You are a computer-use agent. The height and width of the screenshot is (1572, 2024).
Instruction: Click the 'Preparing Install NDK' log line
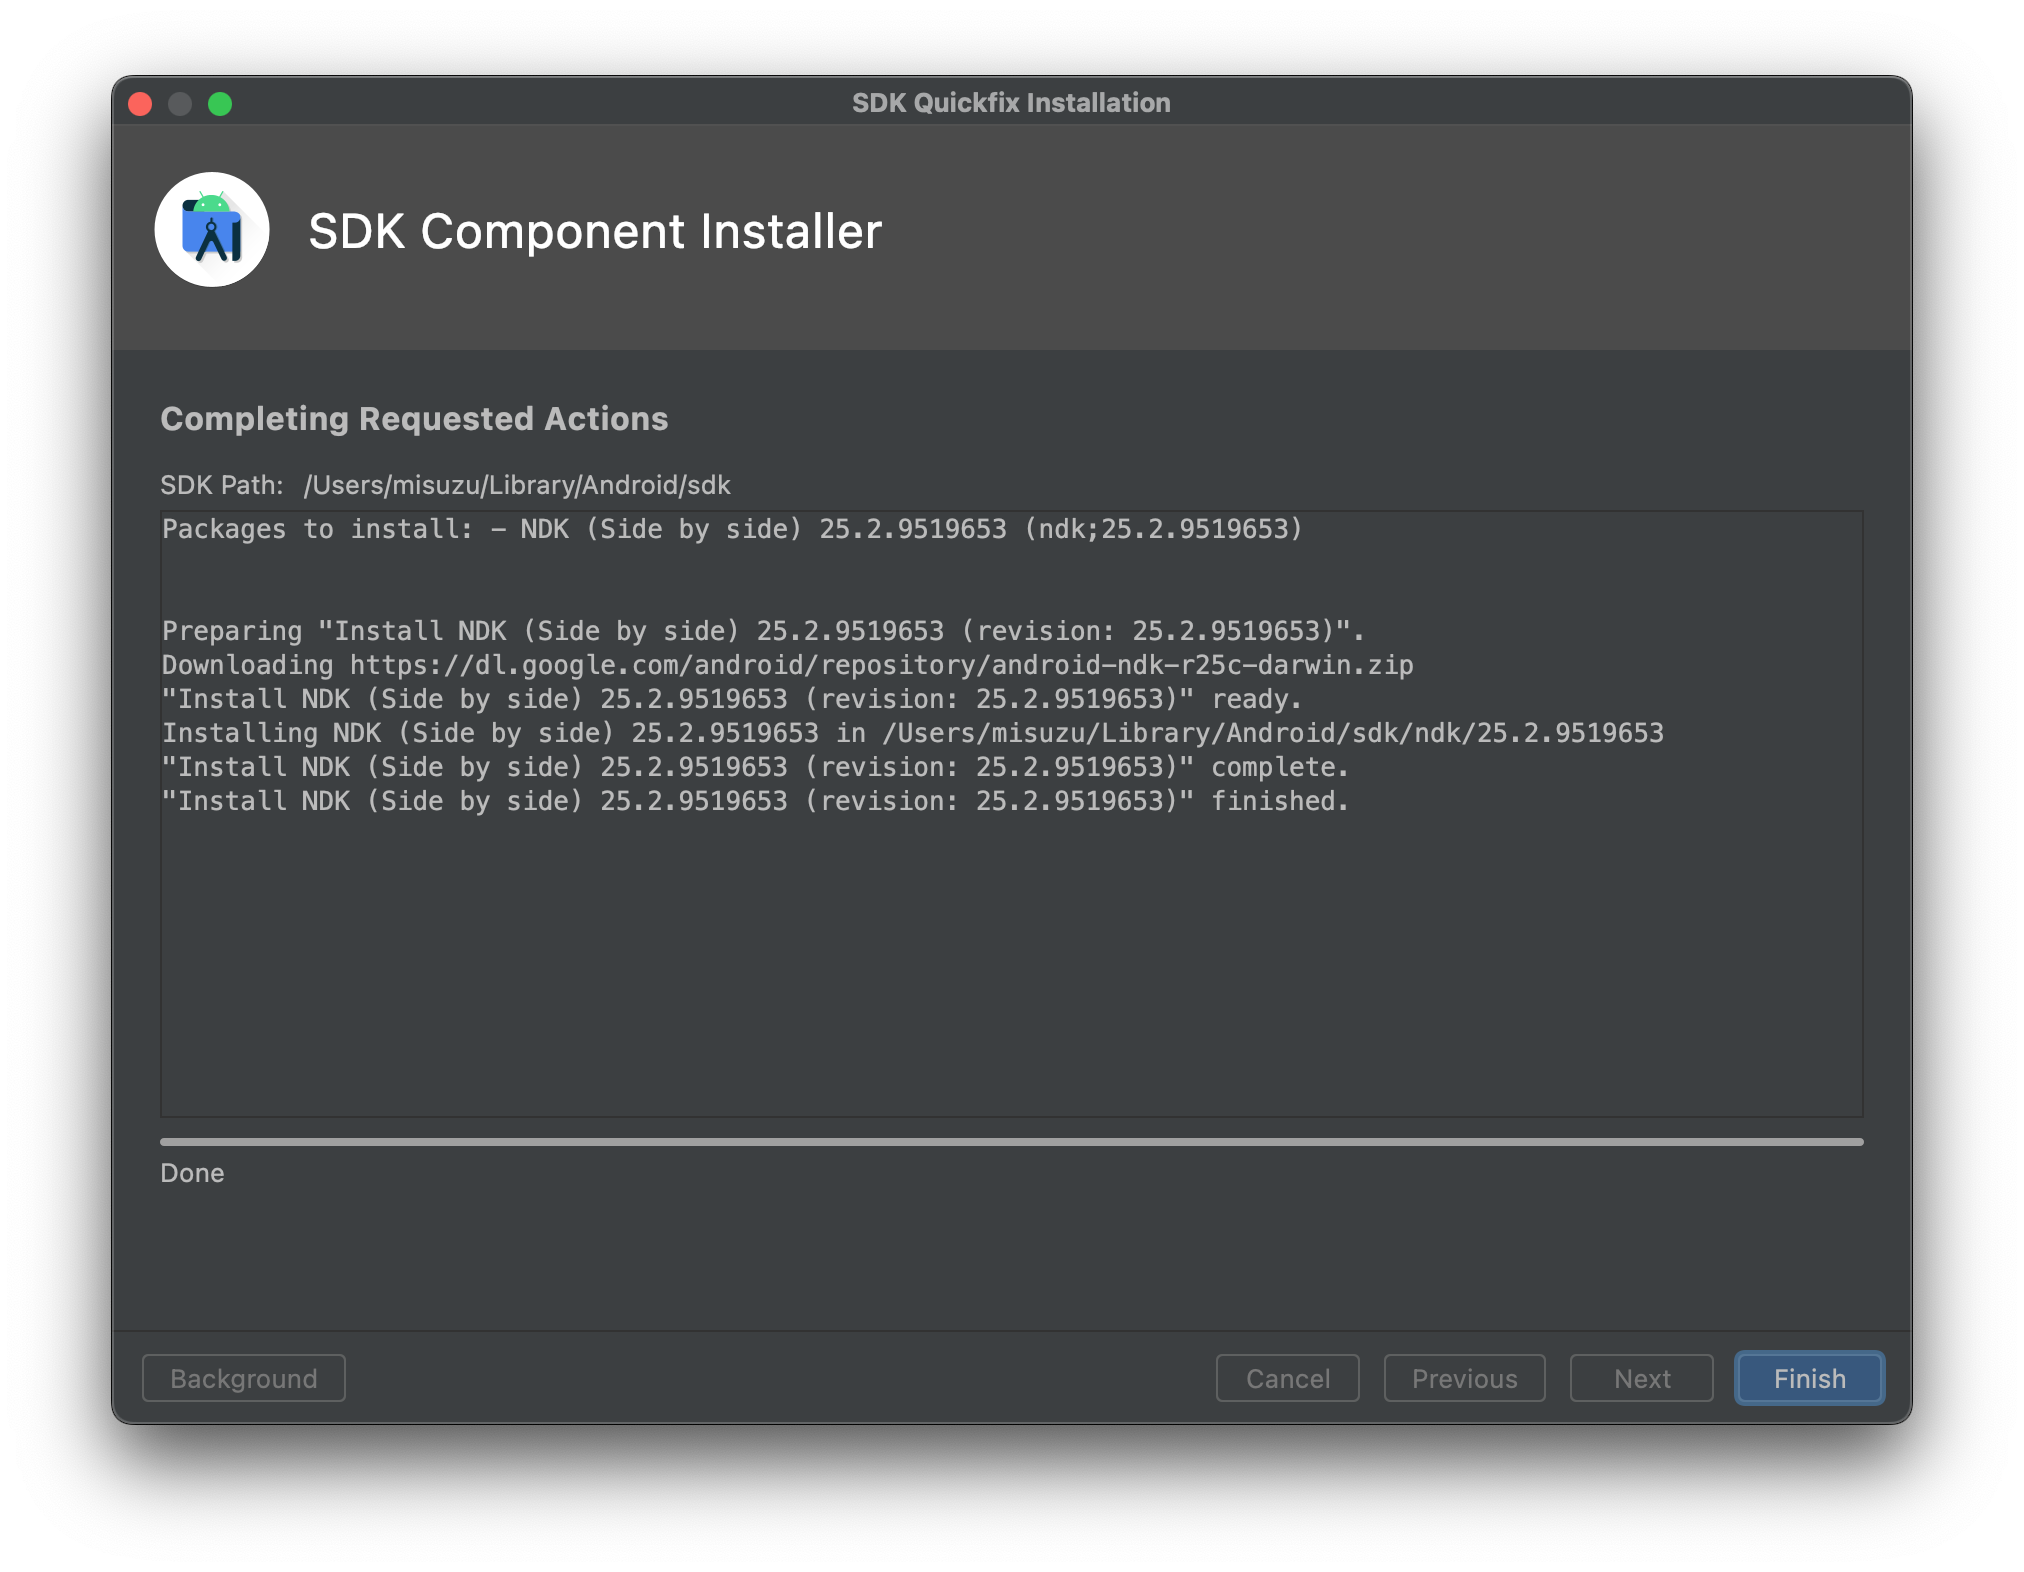tap(763, 631)
